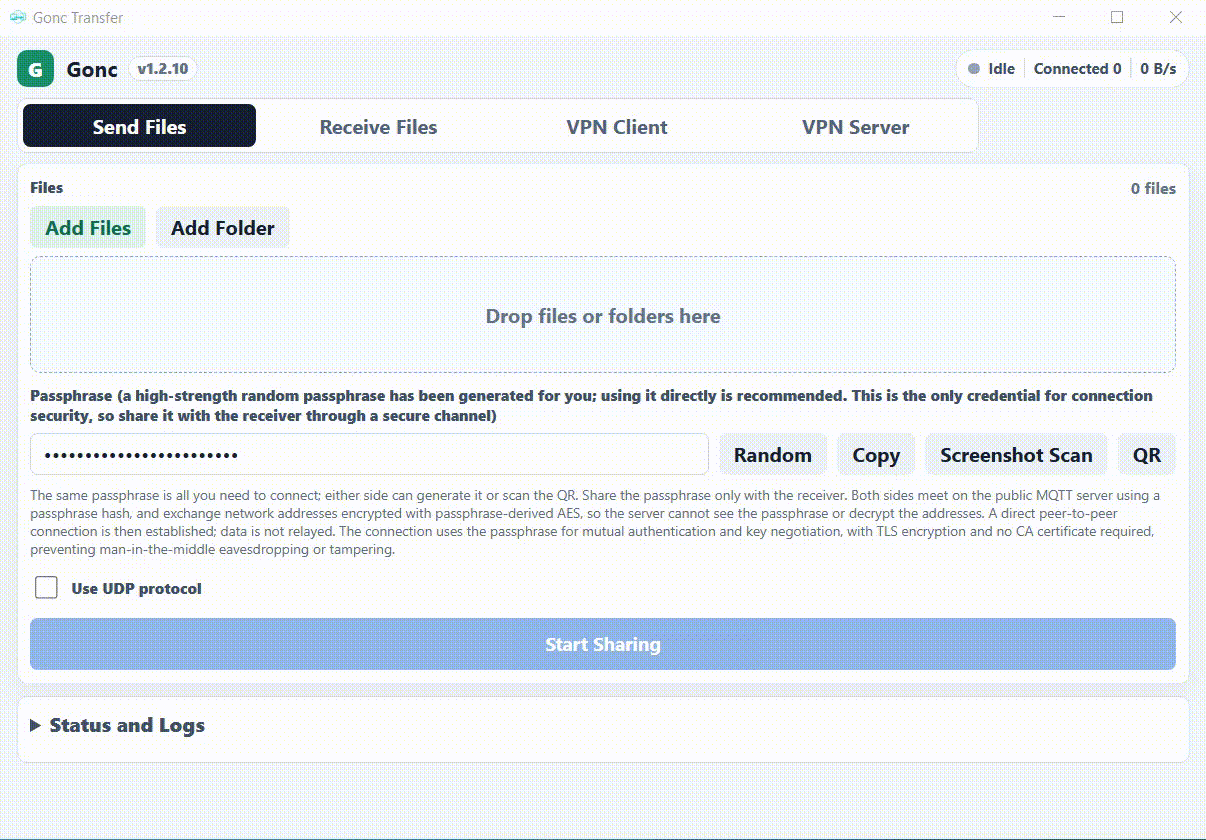1206x840 pixels.
Task: Expand the Status and Logs section
Action: (118, 725)
